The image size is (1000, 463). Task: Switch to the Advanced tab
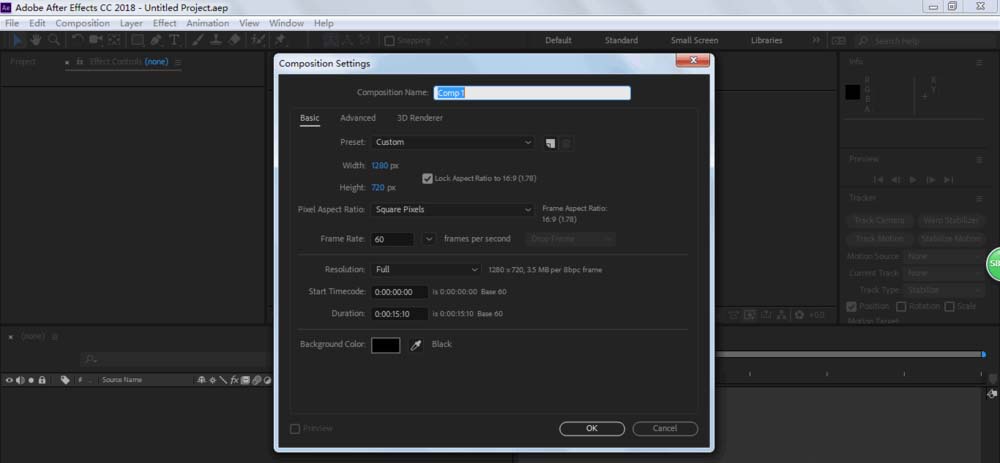pos(358,118)
